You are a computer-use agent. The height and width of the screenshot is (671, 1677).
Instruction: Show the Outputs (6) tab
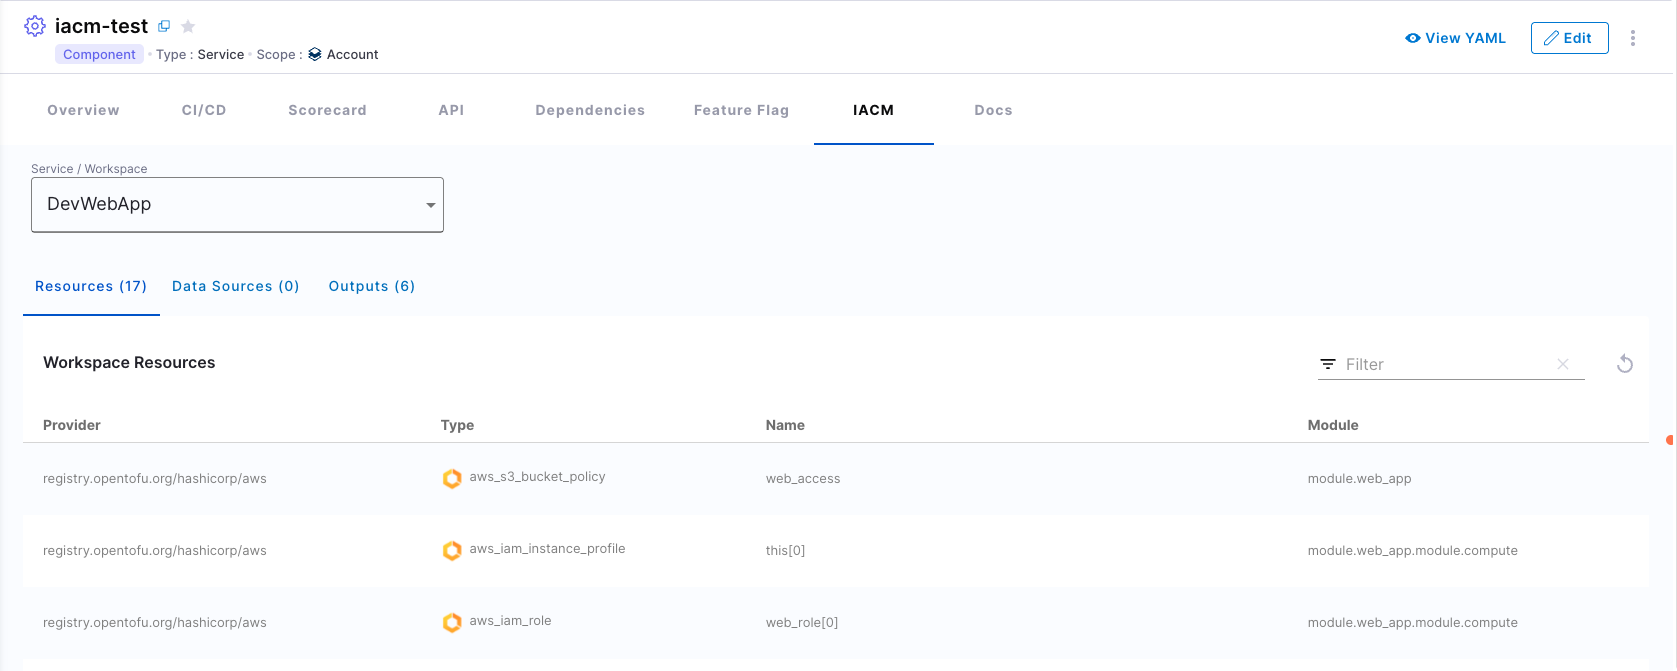click(371, 286)
